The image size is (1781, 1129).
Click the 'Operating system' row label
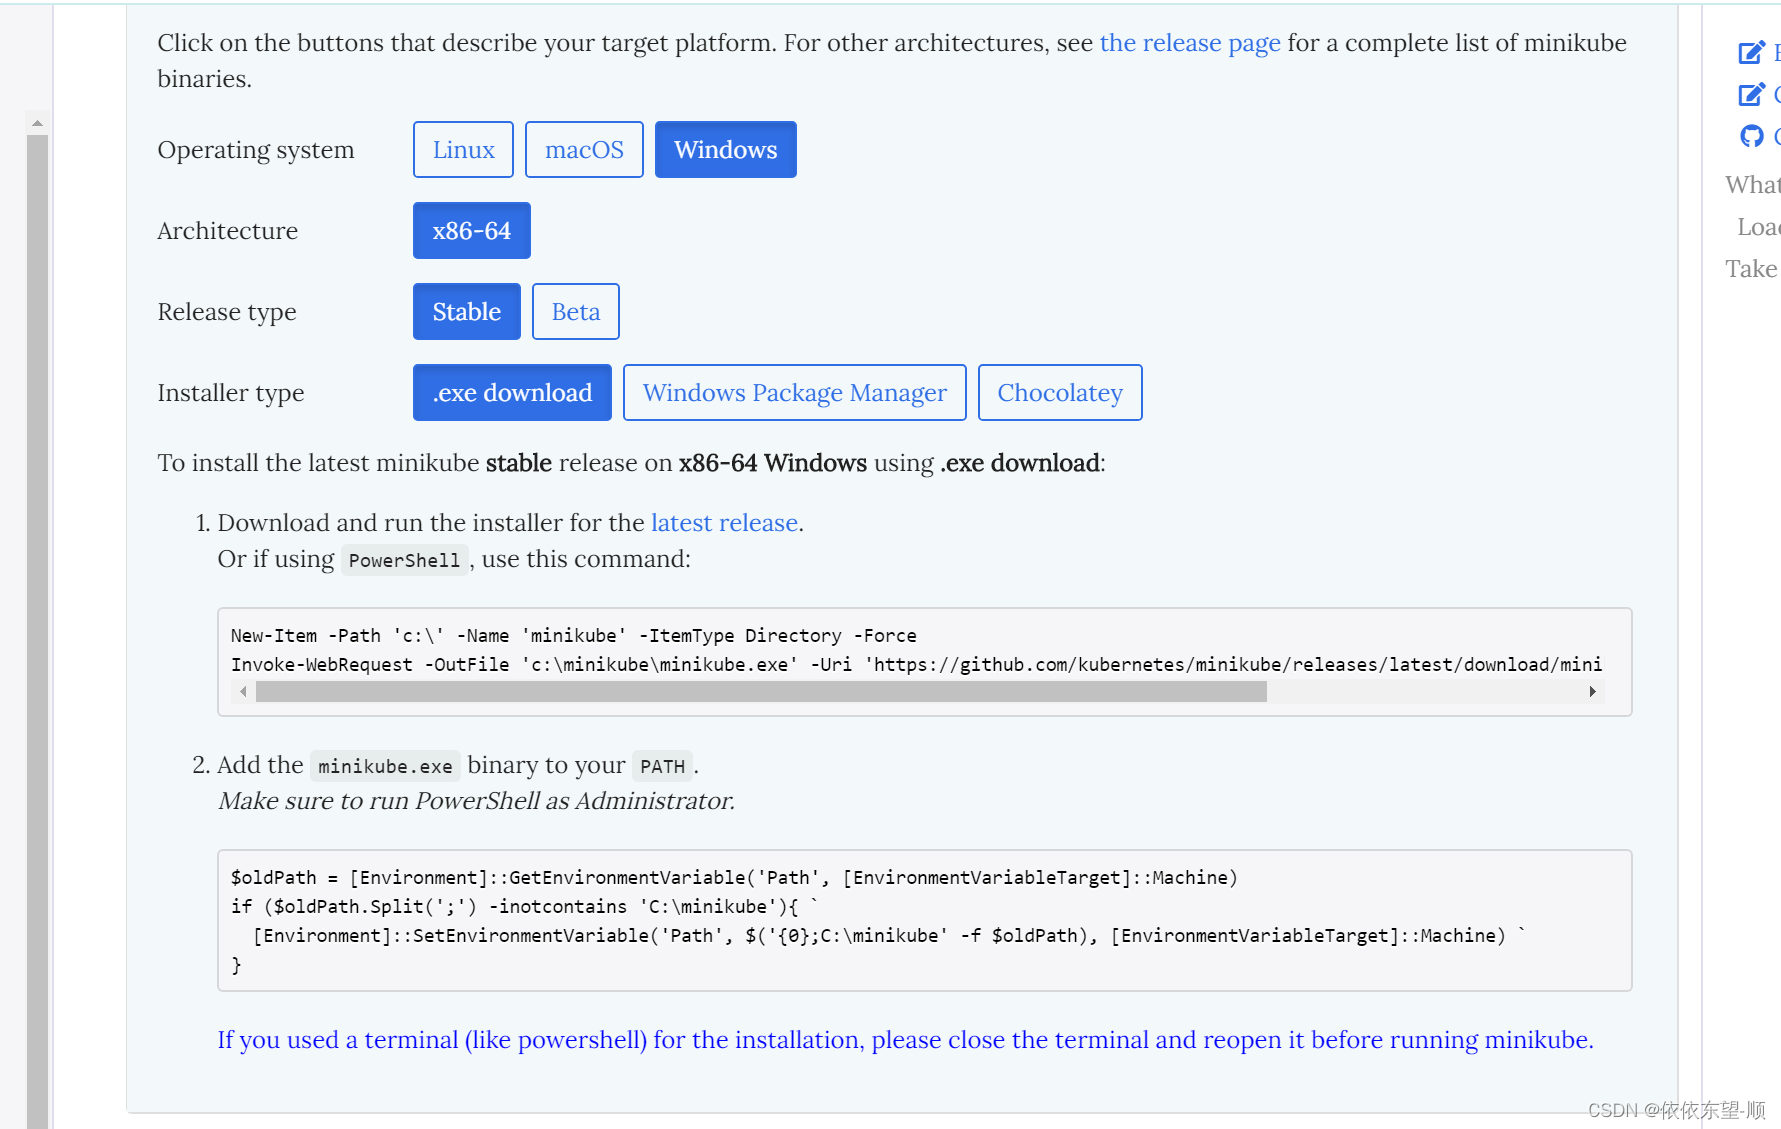256,150
